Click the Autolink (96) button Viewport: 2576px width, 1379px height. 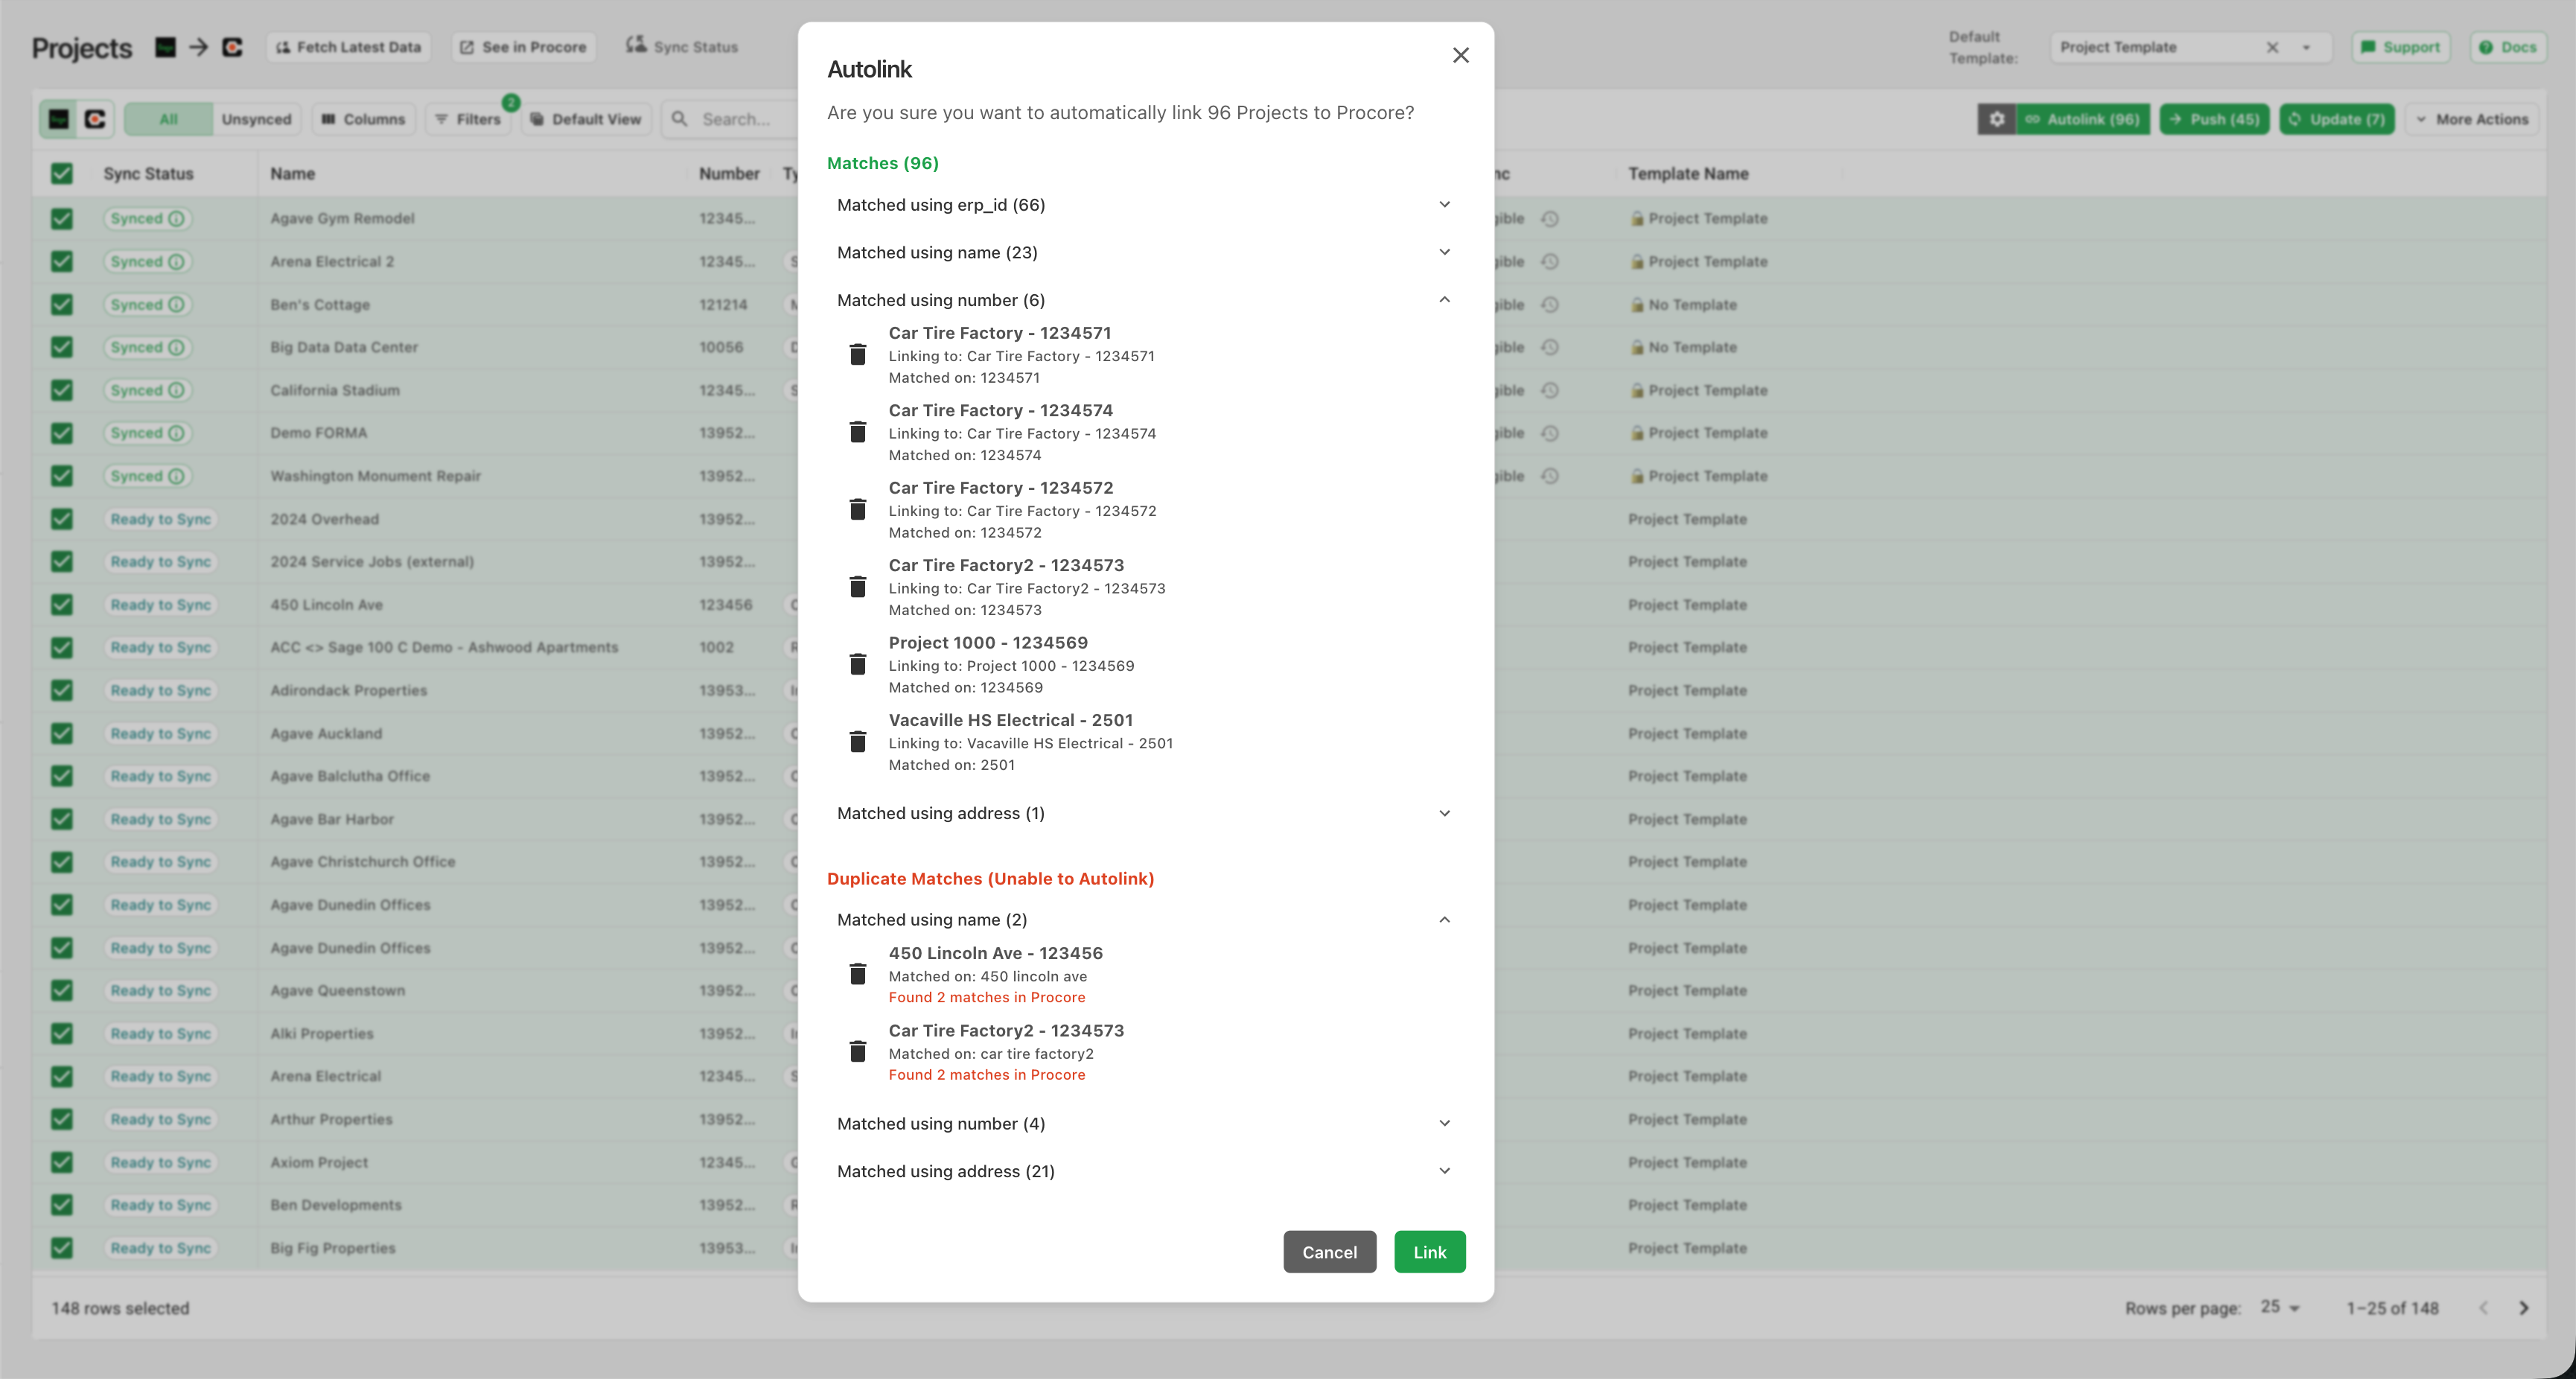[2082, 119]
